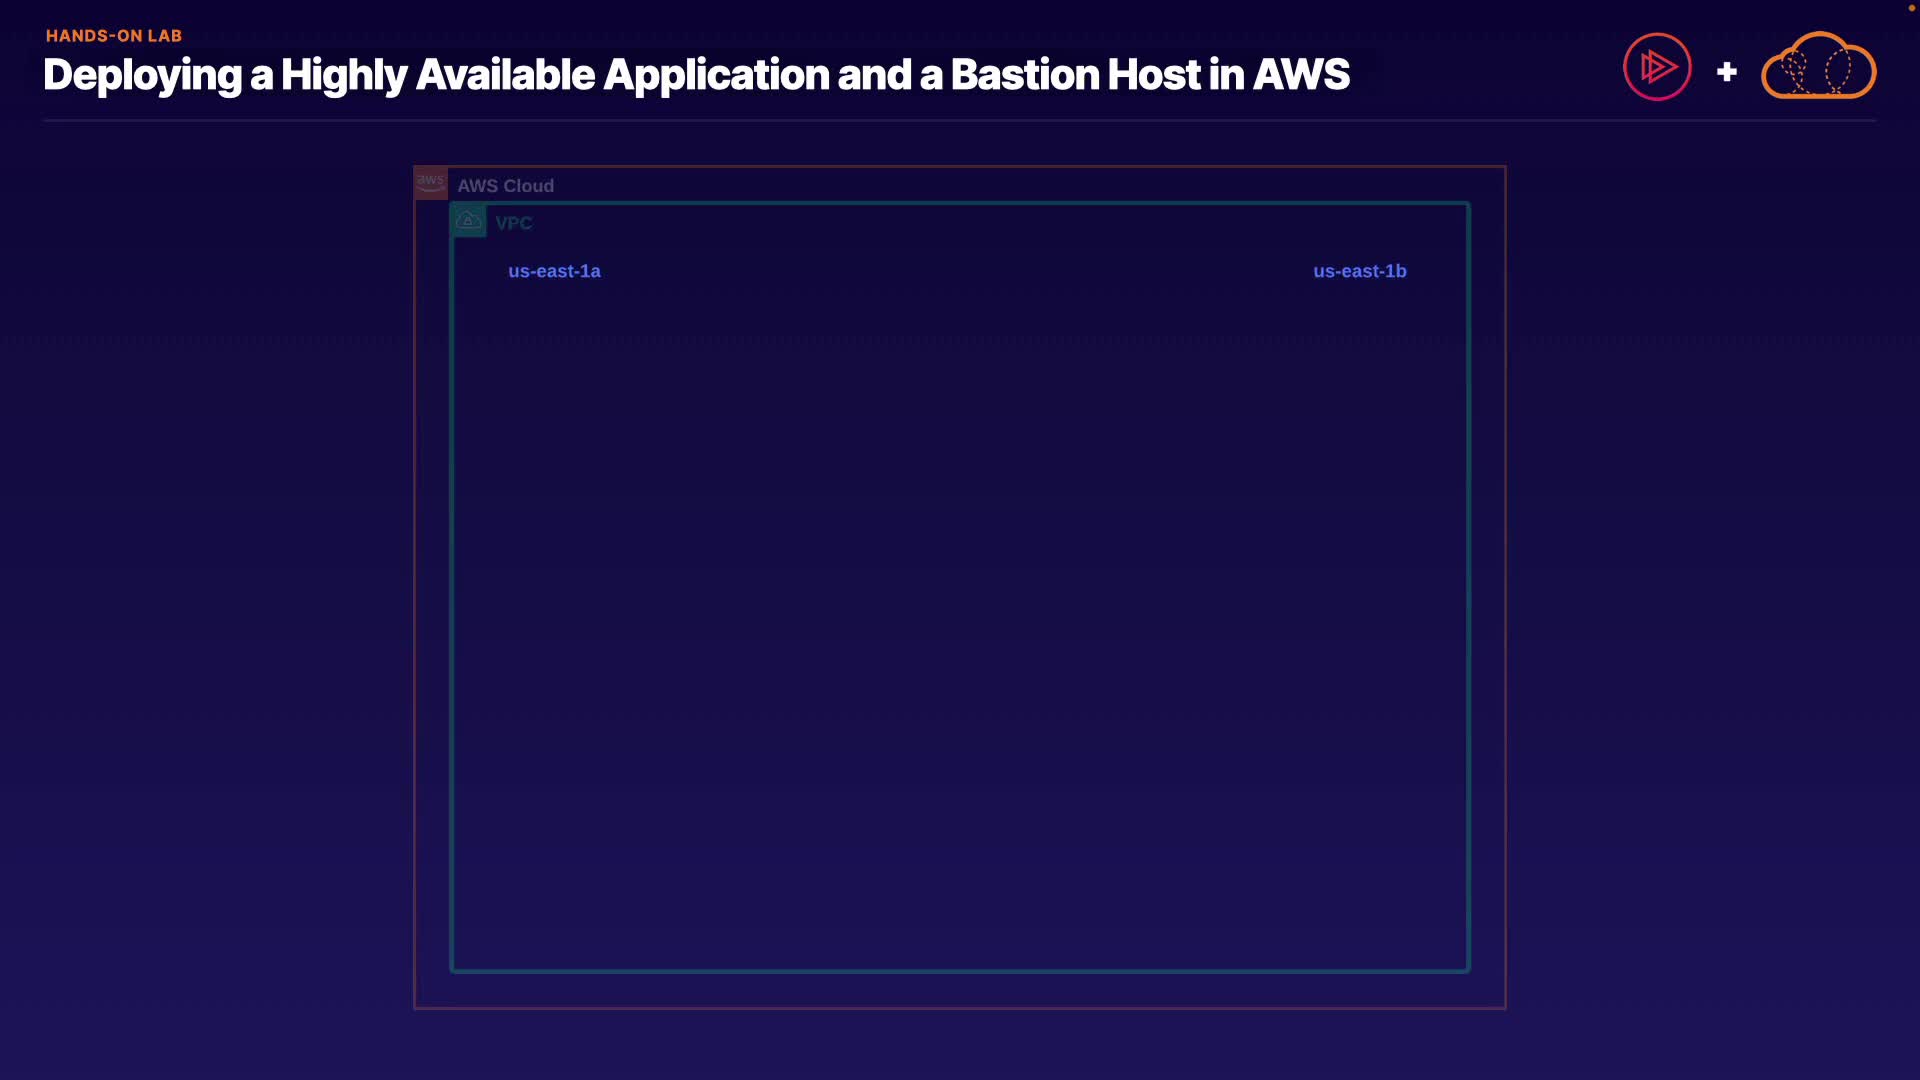Click the Pluralsight play logo icon
1920x1080 pixels.
pyautogui.click(x=1657, y=67)
